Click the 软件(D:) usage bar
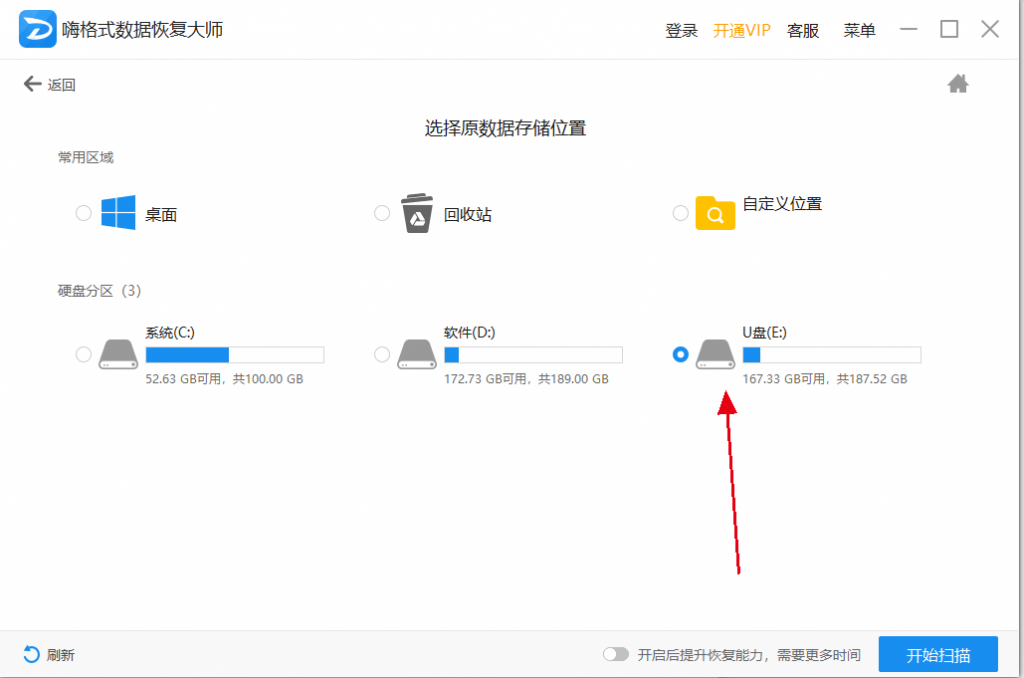Image resolution: width=1024 pixels, height=678 pixels. point(534,355)
